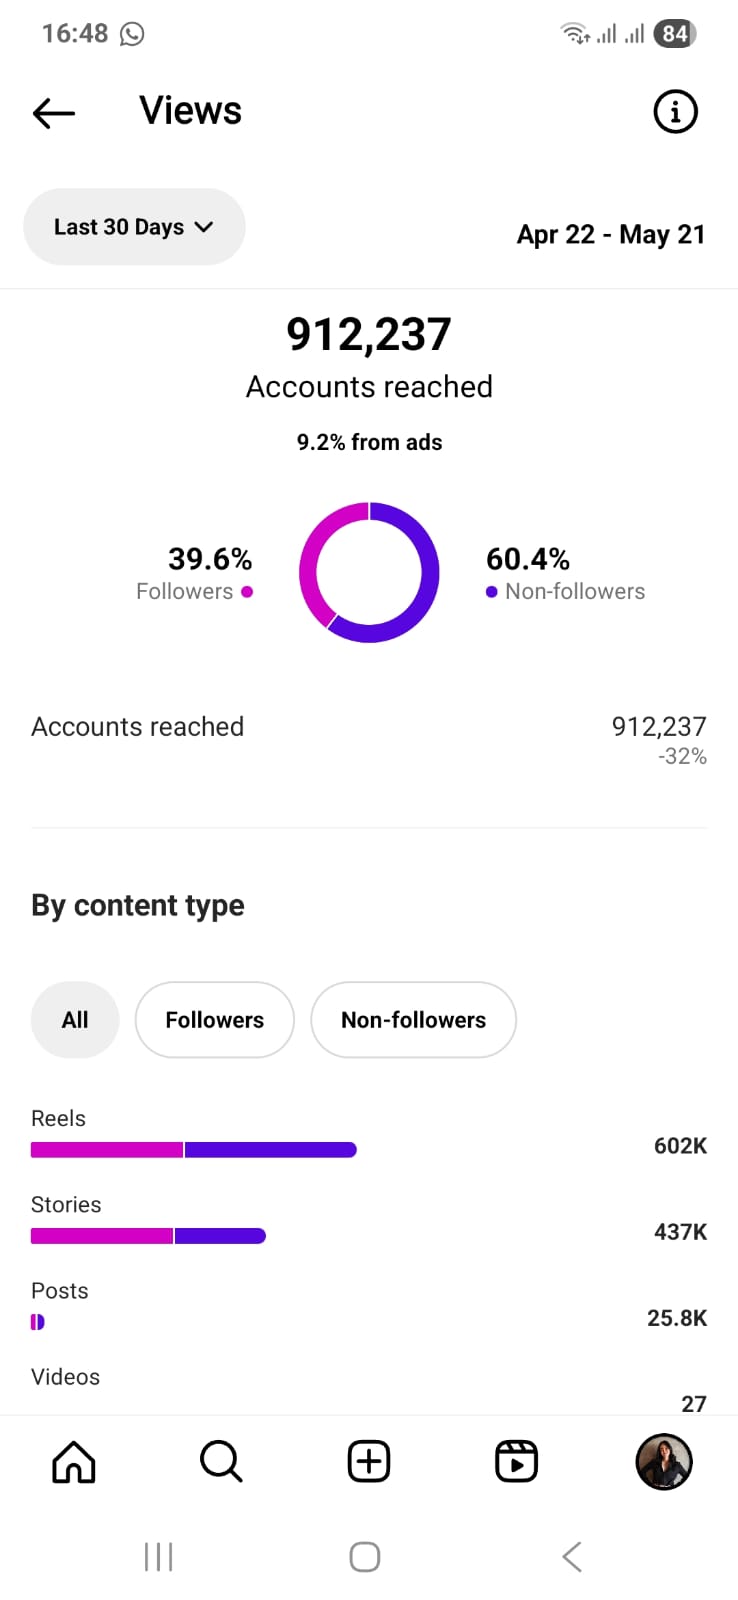Filter content type by Non-followers
Image resolution: width=738 pixels, height=1600 pixels.
(x=413, y=1020)
